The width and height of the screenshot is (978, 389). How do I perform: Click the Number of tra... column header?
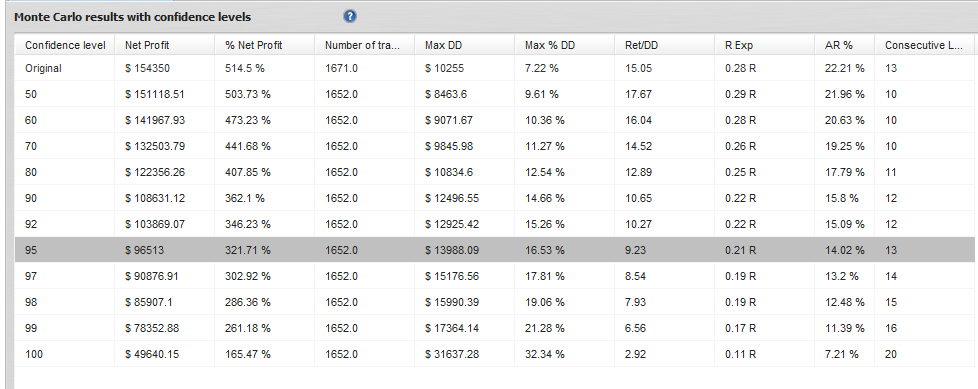pyautogui.click(x=364, y=45)
